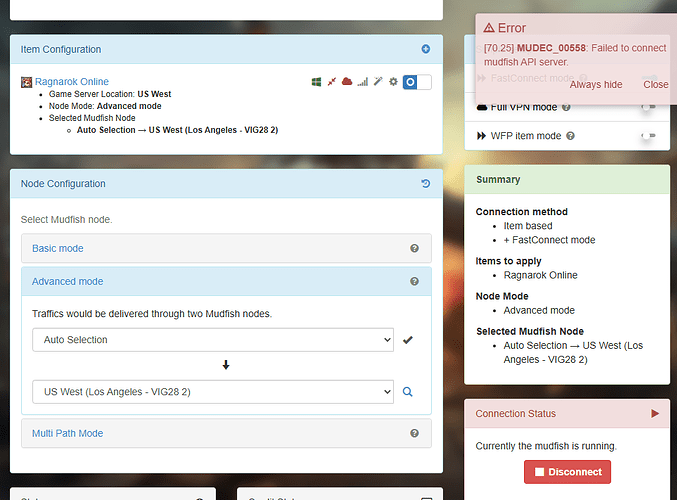Click the Ragnarok Online game thumbnail icon
The image size is (677, 500).
(x=26, y=82)
